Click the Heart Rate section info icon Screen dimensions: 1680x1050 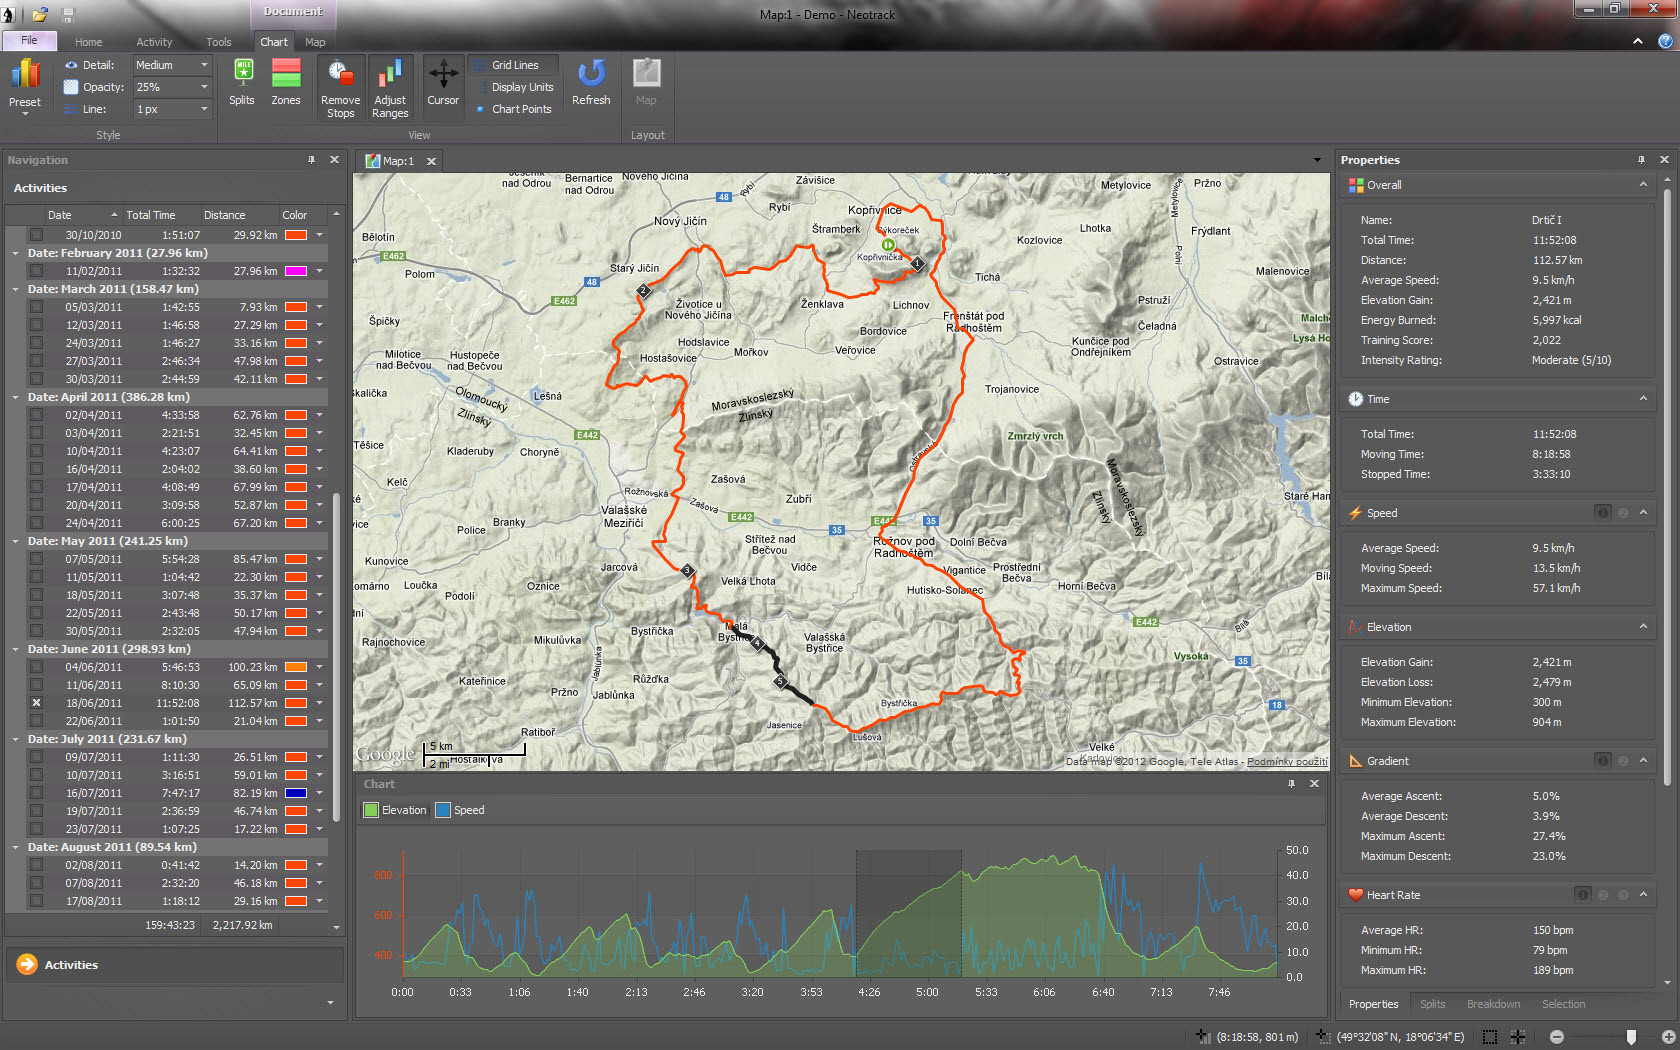1583,895
